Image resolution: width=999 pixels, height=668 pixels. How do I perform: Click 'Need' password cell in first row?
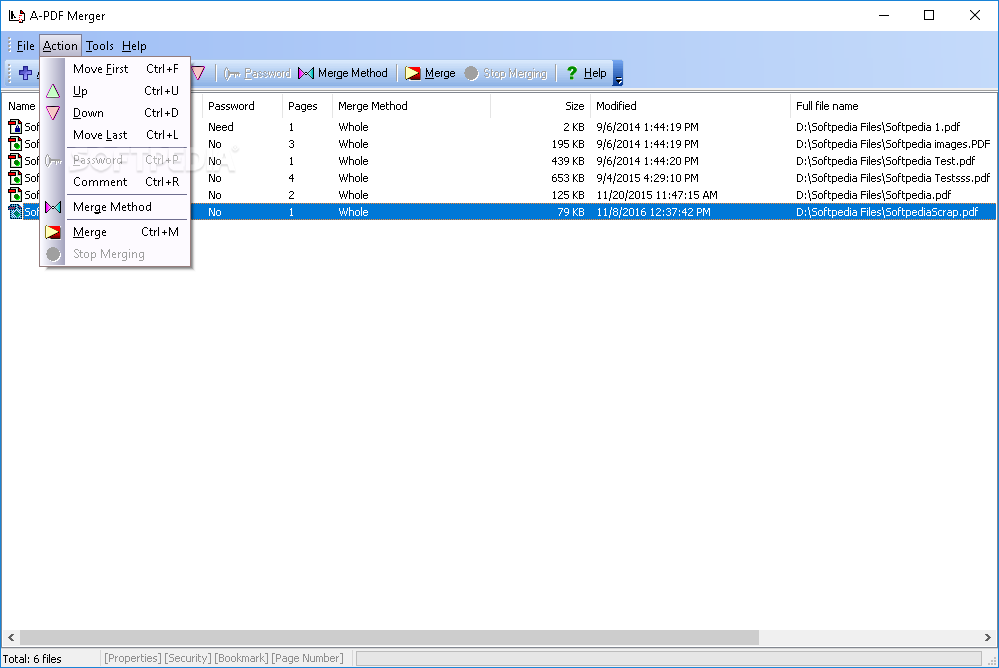(x=220, y=127)
